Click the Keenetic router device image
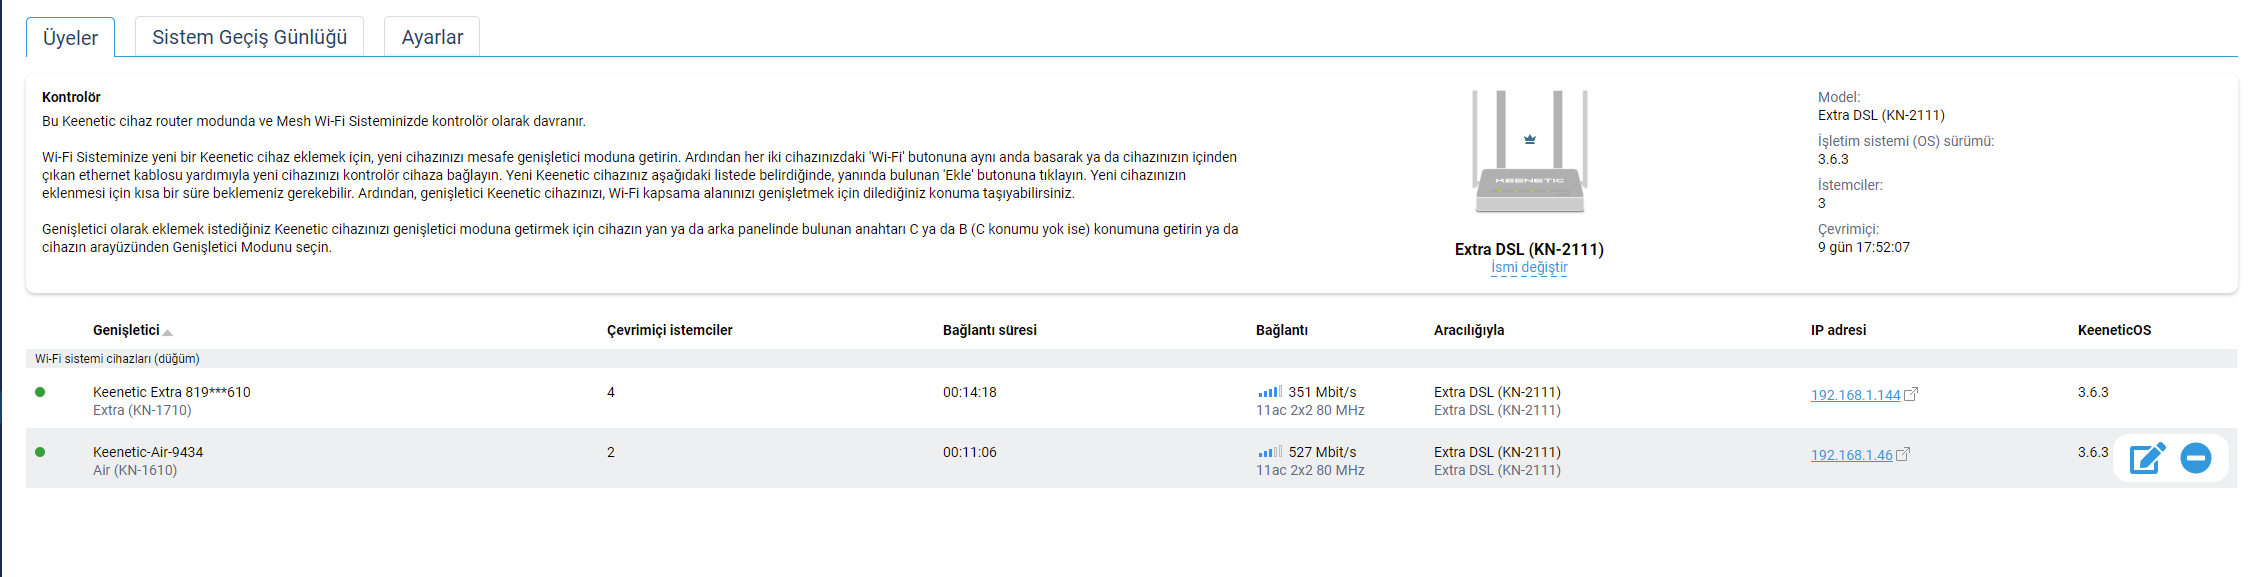2251x577 pixels. pyautogui.click(x=1529, y=152)
